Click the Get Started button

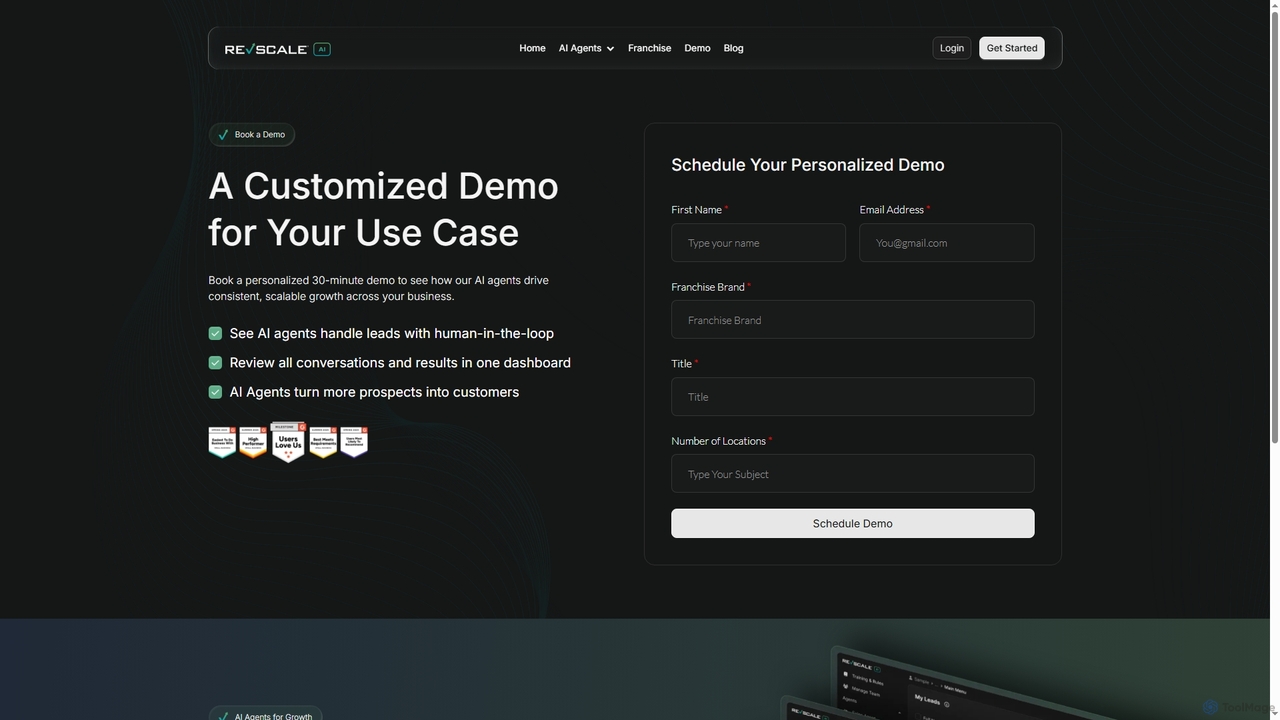[x=1012, y=48]
